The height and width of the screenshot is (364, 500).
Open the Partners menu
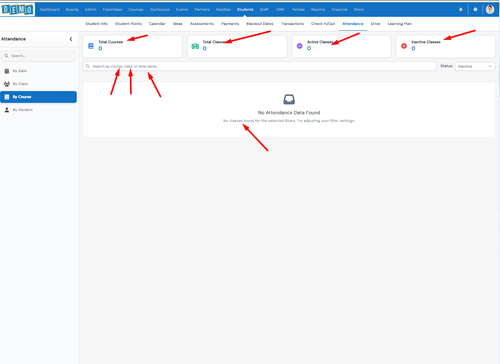(202, 9)
